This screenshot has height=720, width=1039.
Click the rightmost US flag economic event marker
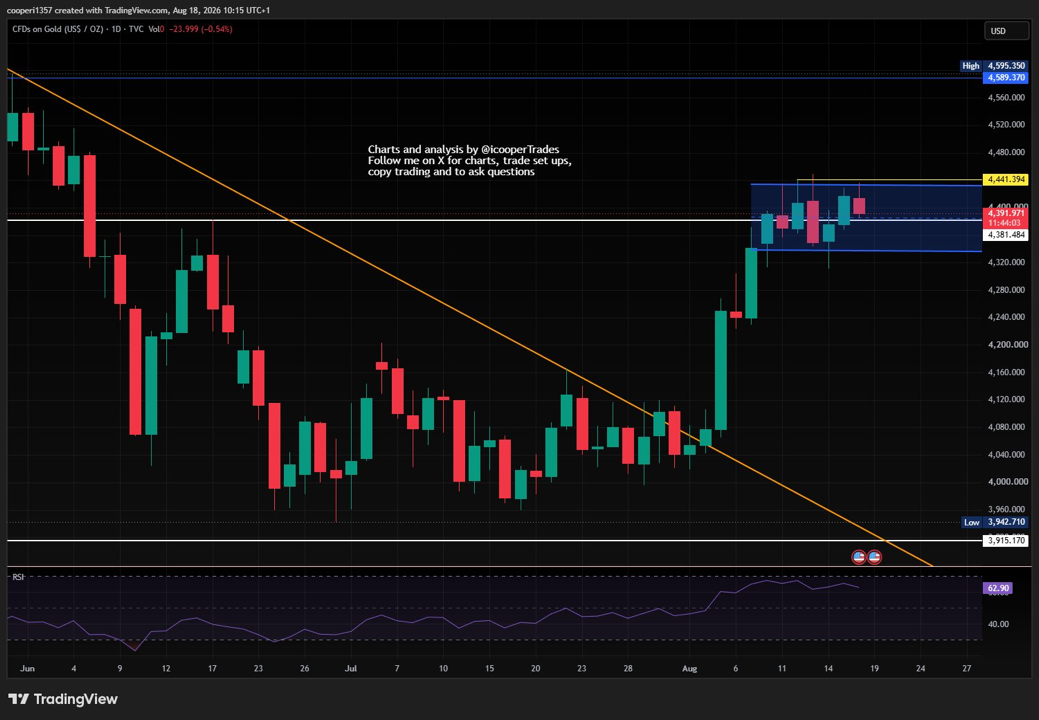pyautogui.click(x=874, y=557)
